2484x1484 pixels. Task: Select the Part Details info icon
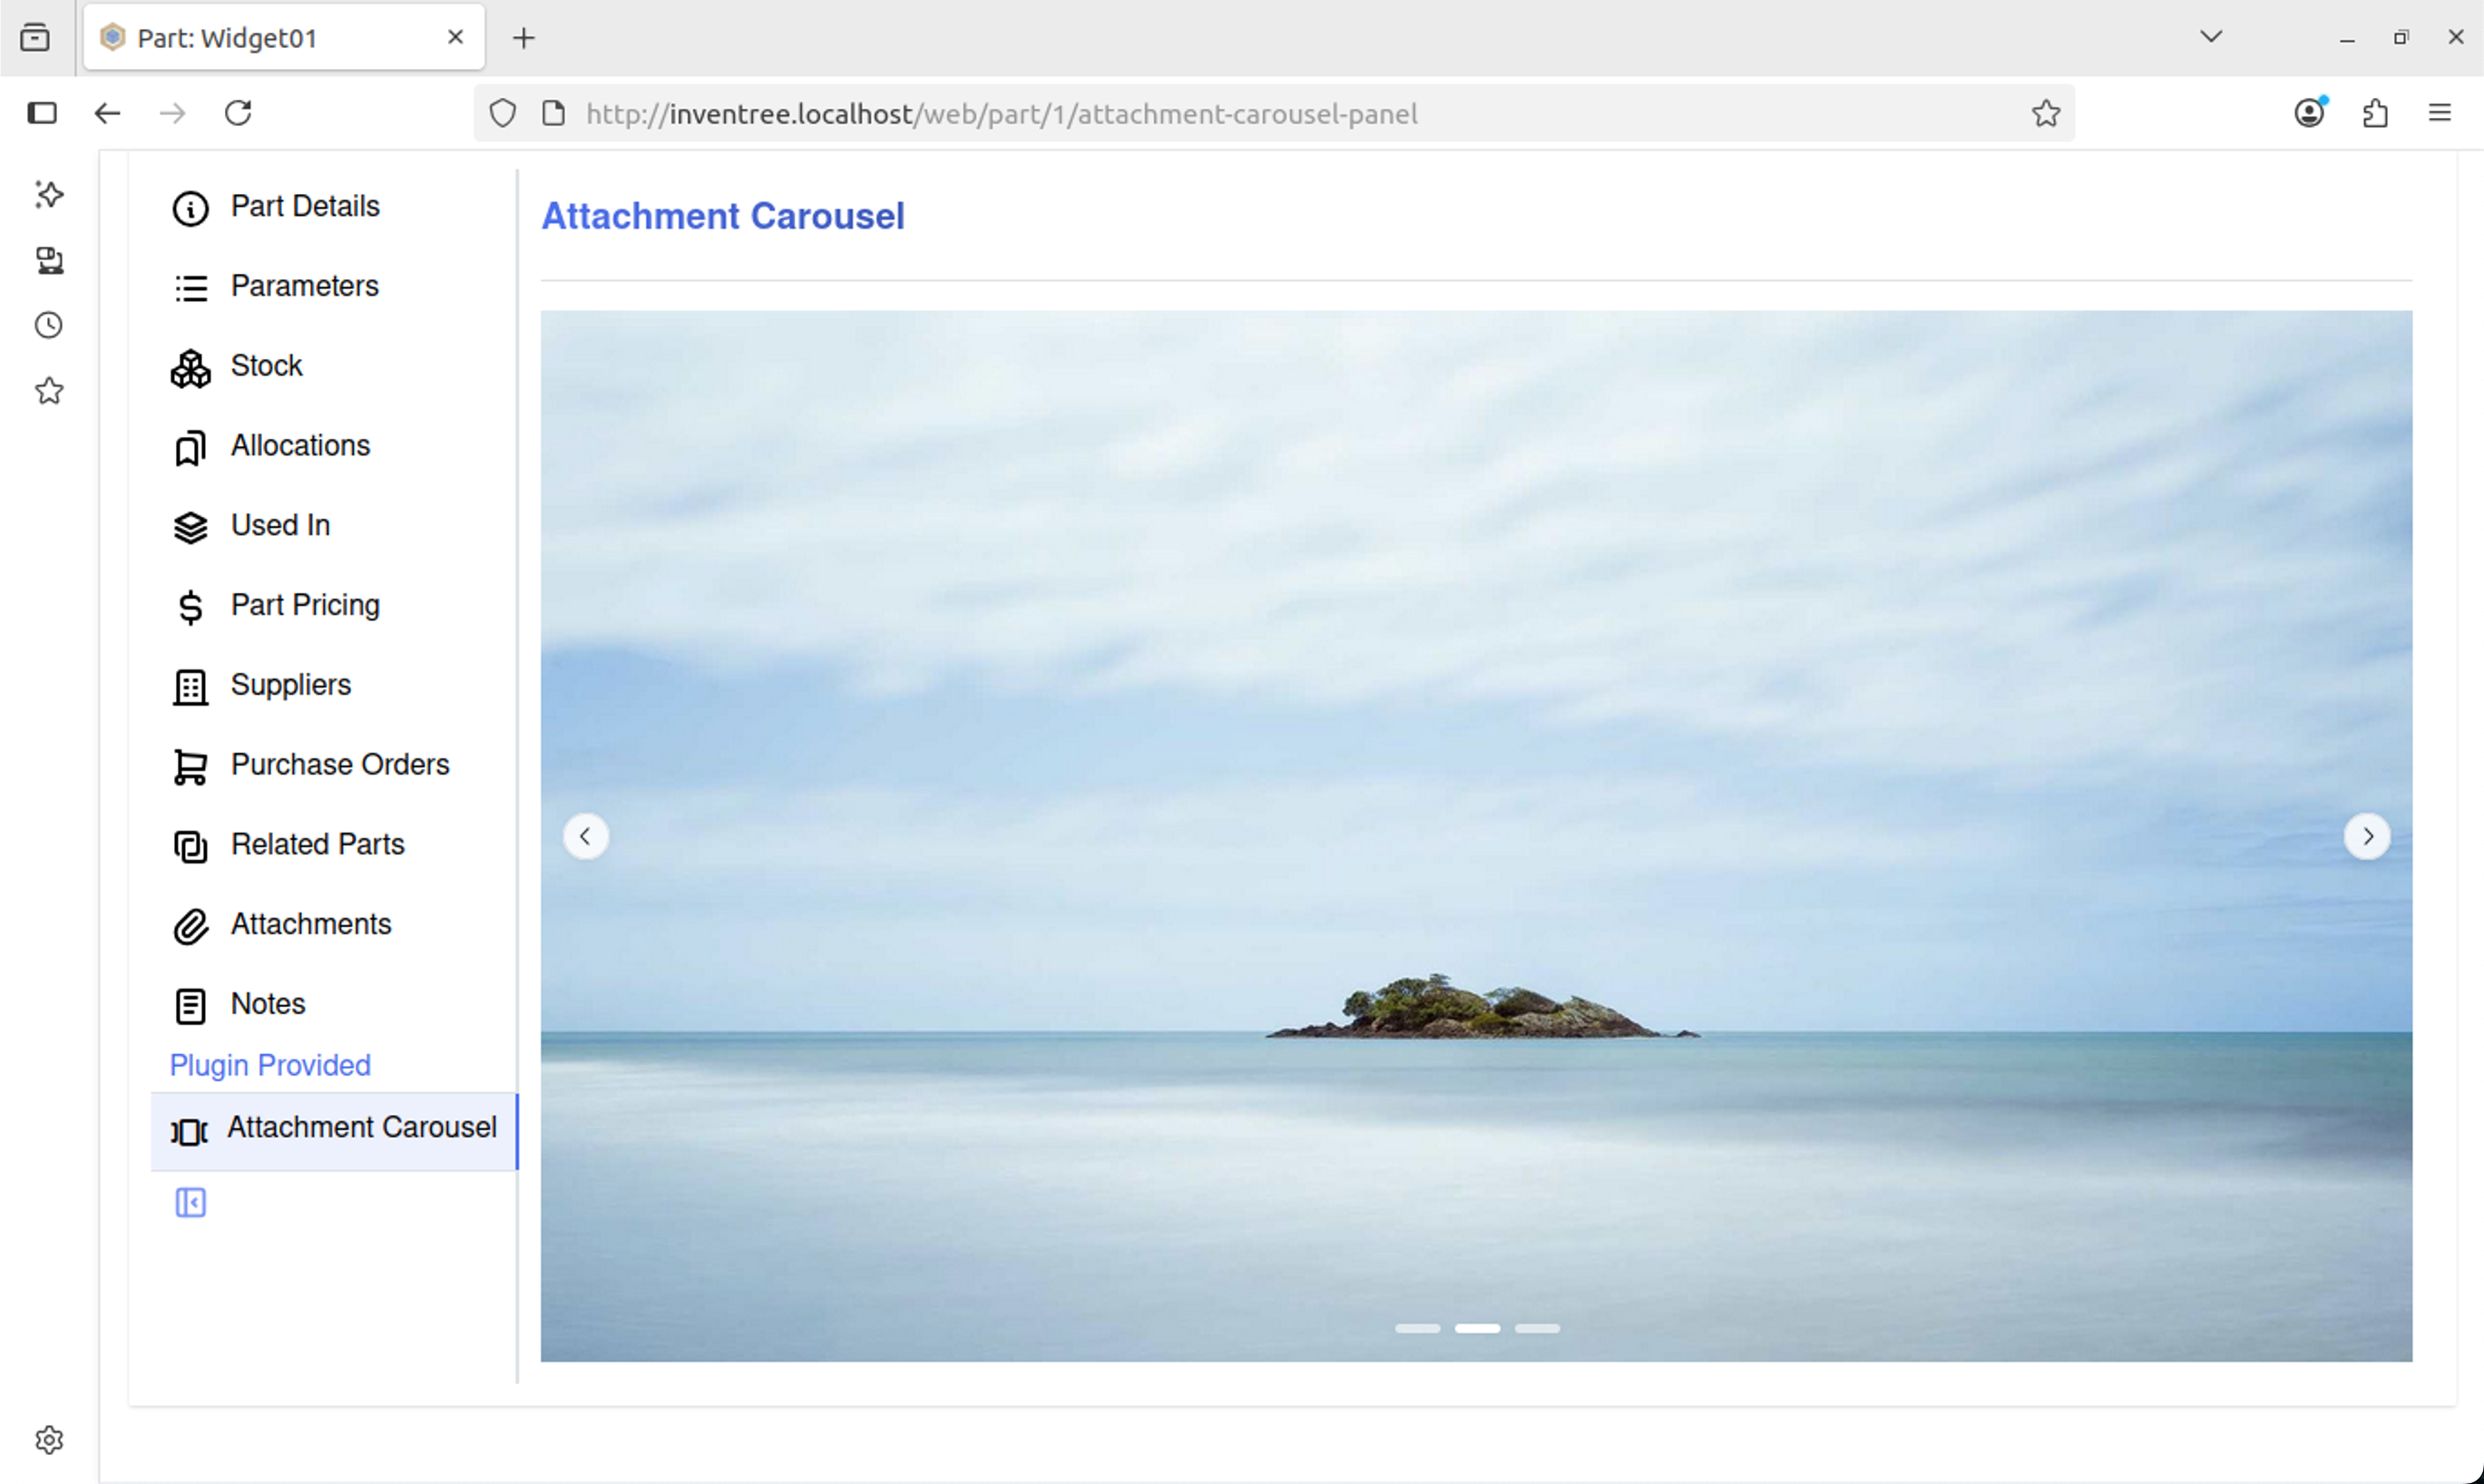tap(190, 208)
